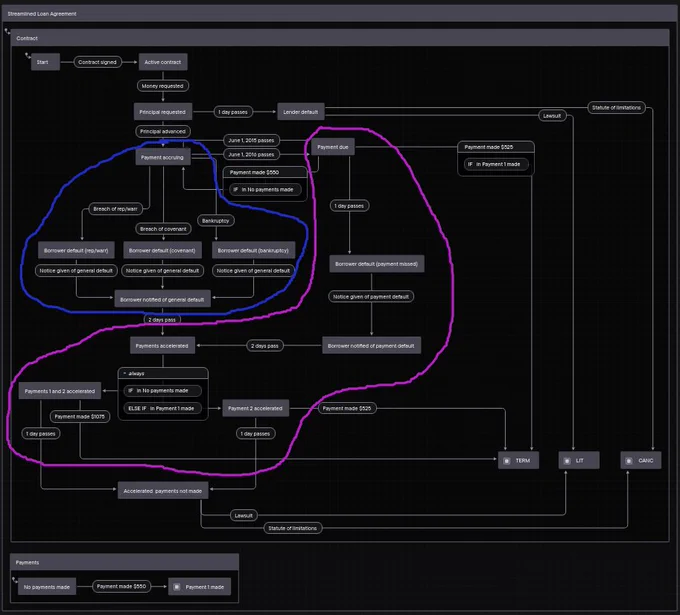Click the 'Lawsuit' label near Lender default
680x615 pixels.
[552, 116]
